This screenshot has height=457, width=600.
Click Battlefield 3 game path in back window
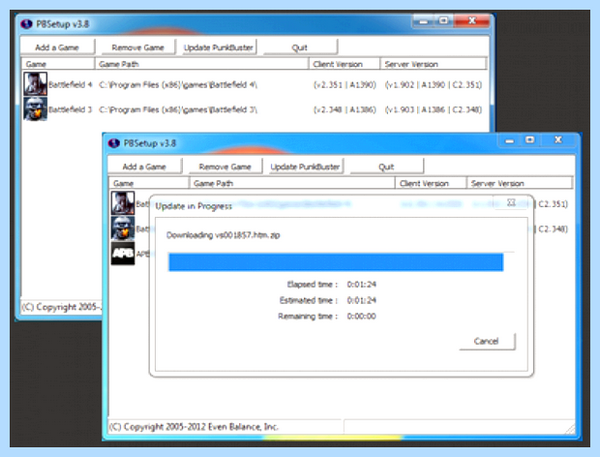178,110
